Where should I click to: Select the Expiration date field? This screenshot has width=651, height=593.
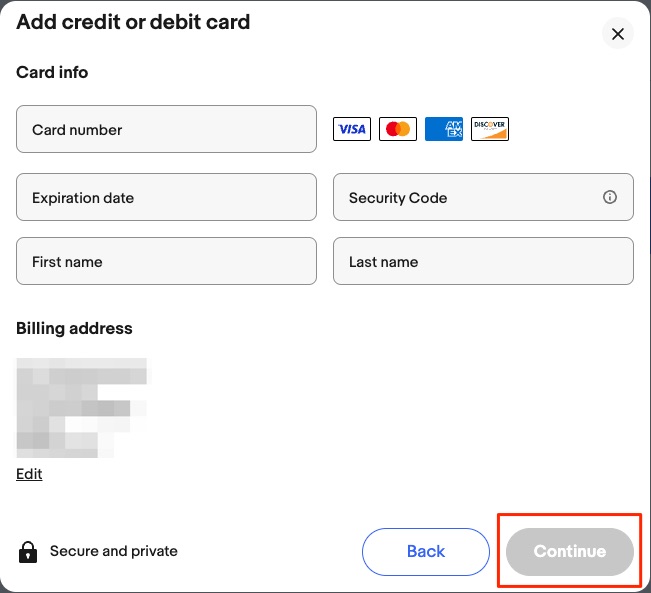166,198
